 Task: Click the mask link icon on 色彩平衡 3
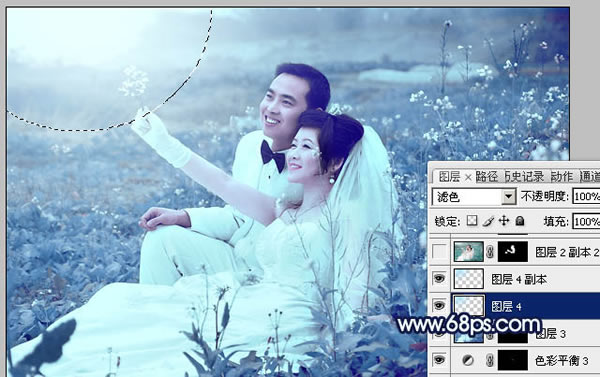tap(490, 360)
